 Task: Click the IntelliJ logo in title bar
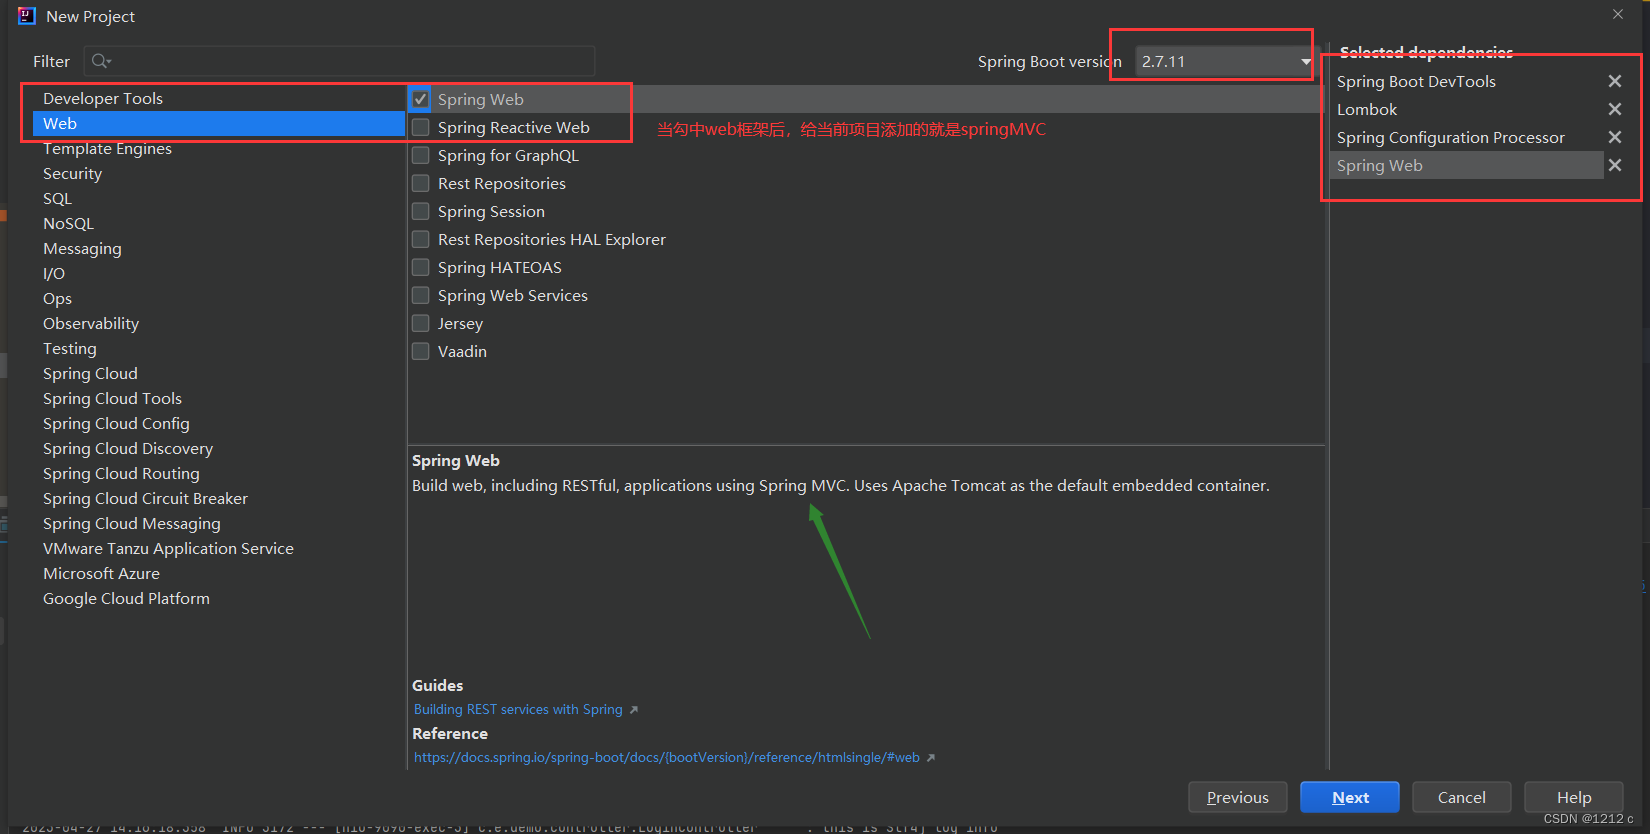(x=27, y=16)
